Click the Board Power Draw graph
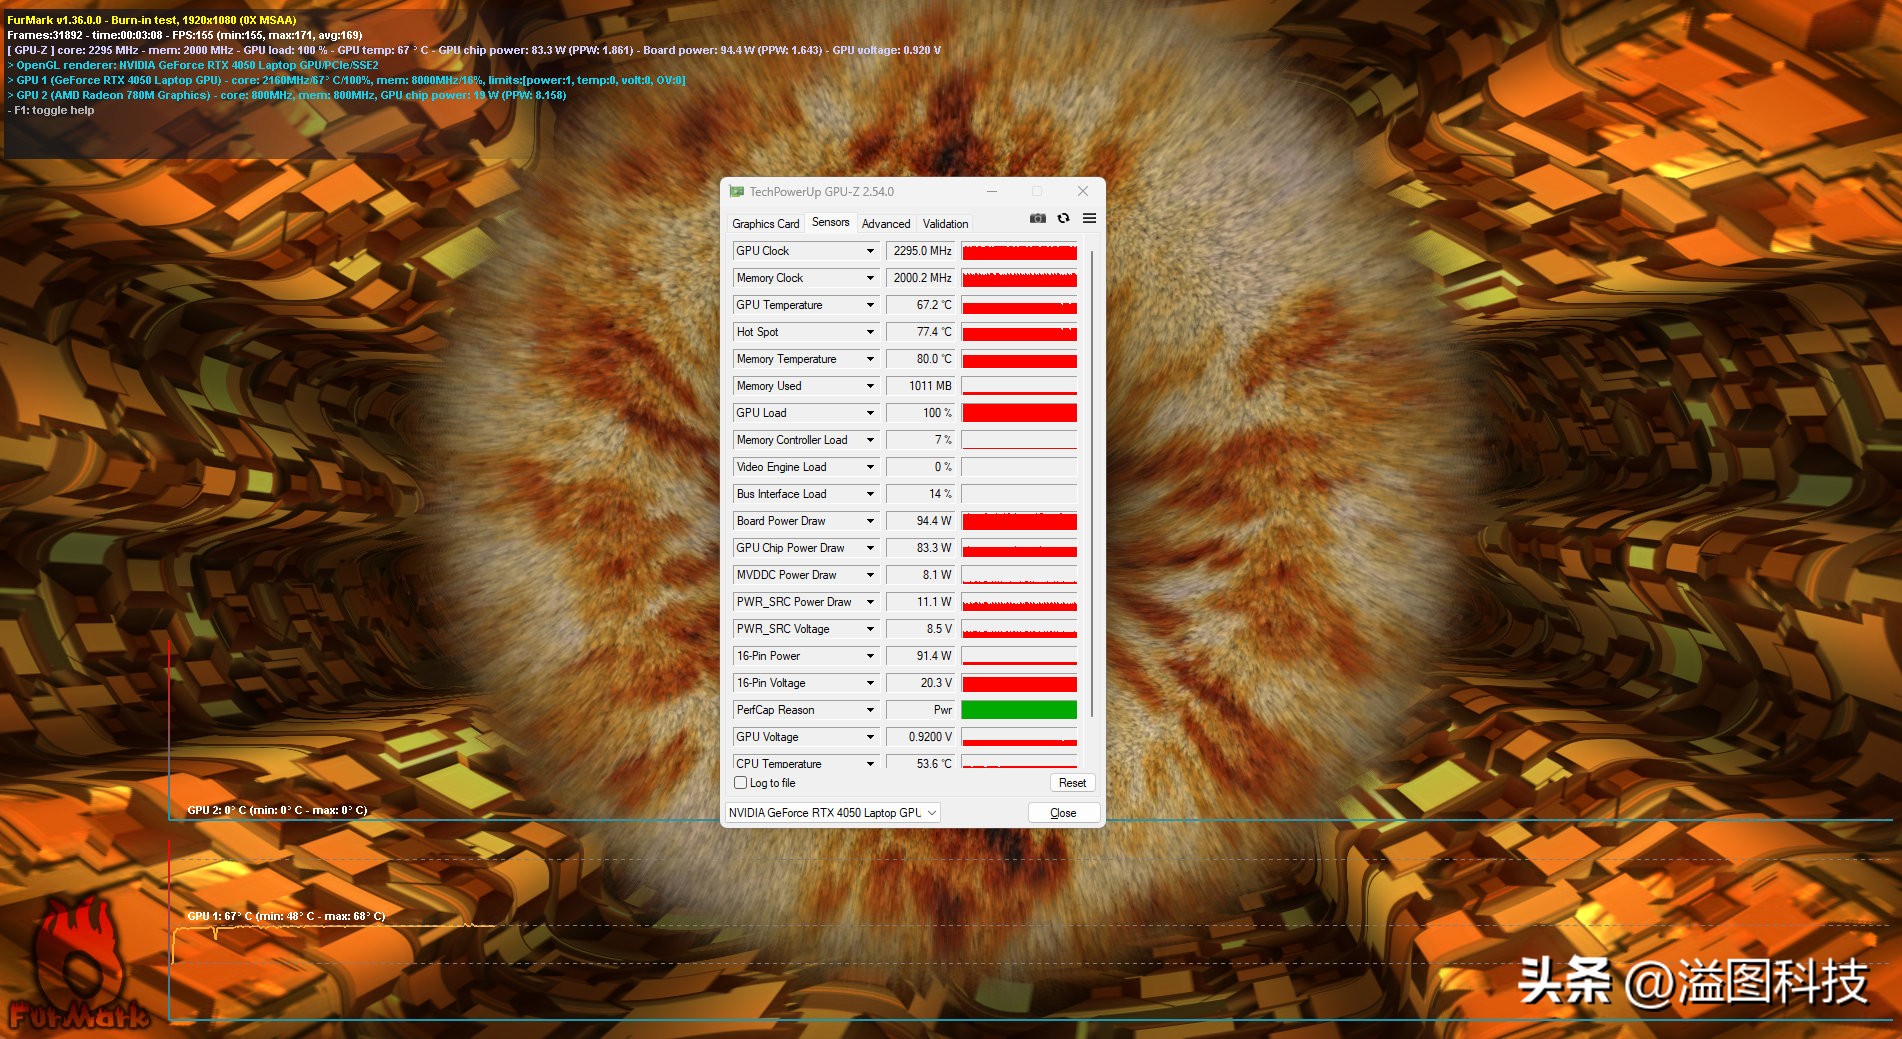The image size is (1902, 1039). [1019, 521]
